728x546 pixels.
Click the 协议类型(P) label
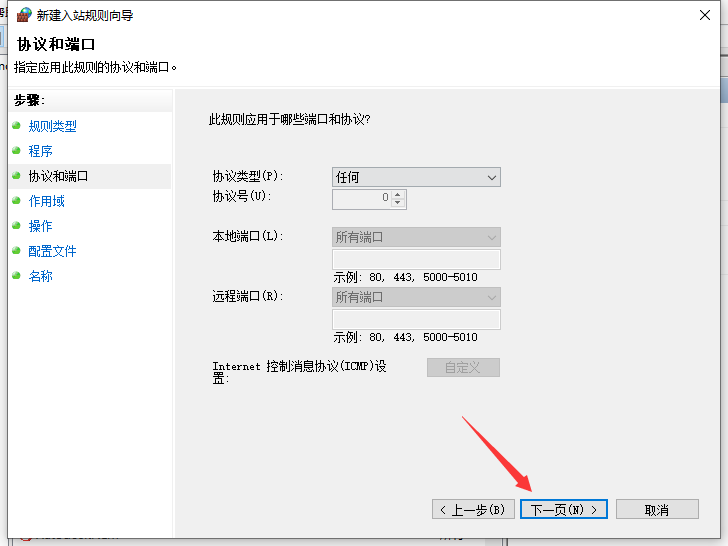tap(248, 176)
